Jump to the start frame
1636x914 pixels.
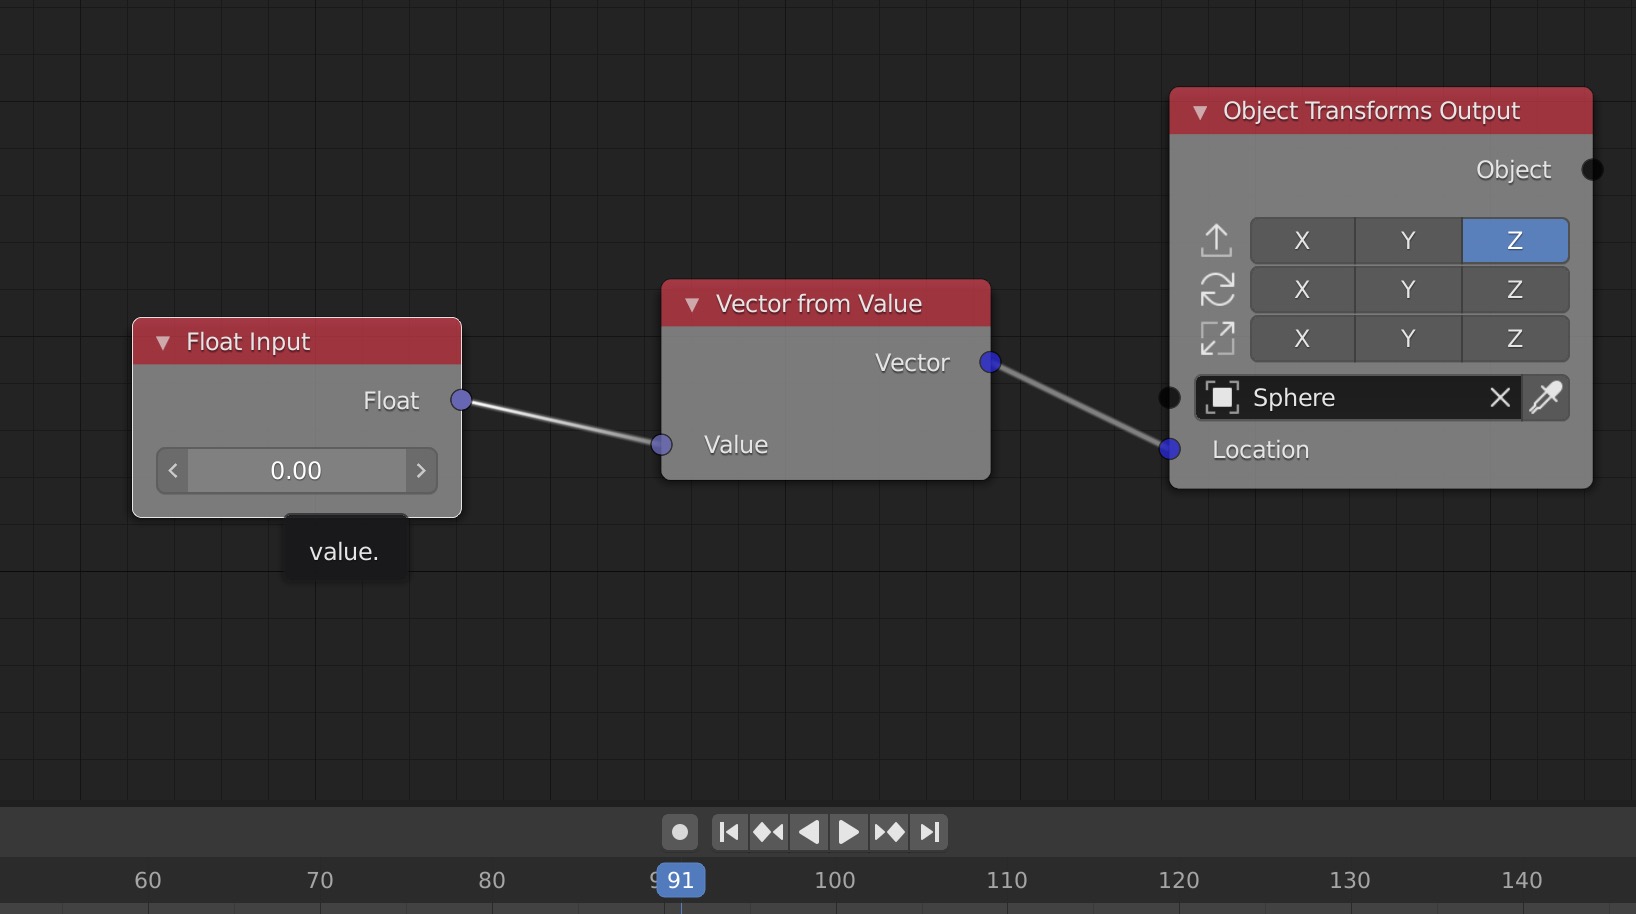pyautogui.click(x=729, y=832)
